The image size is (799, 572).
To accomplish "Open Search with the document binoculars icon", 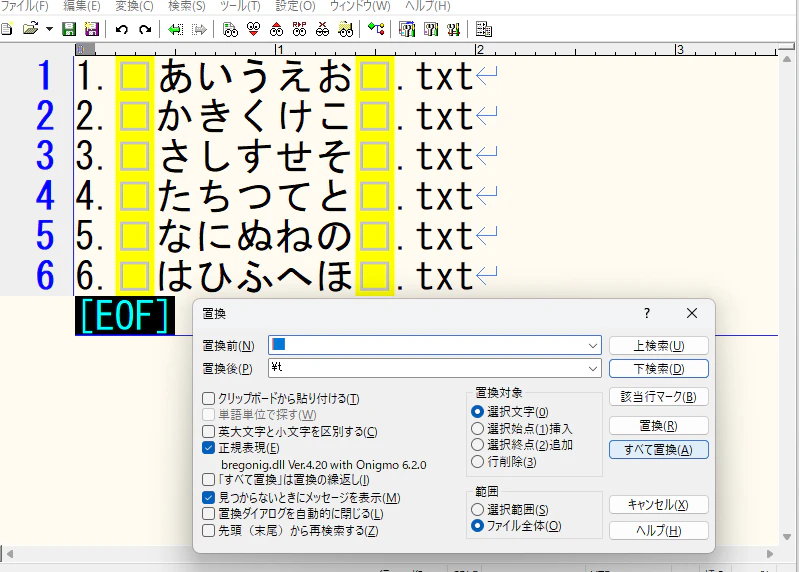I will [x=230, y=30].
